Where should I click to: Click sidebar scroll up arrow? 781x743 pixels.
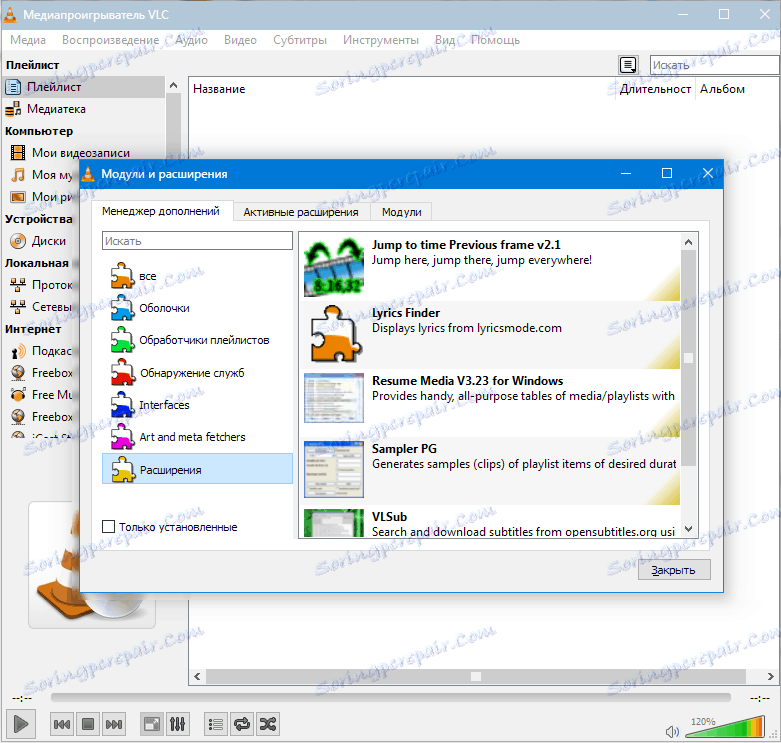click(173, 85)
